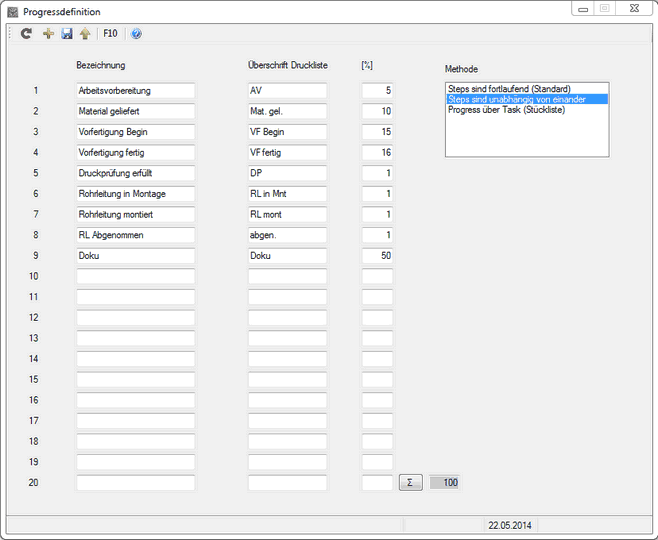Screen dimensions: 658x540
Task: Click the empty Bezeichnung field in row 10
Action: pyautogui.click(x=135, y=277)
